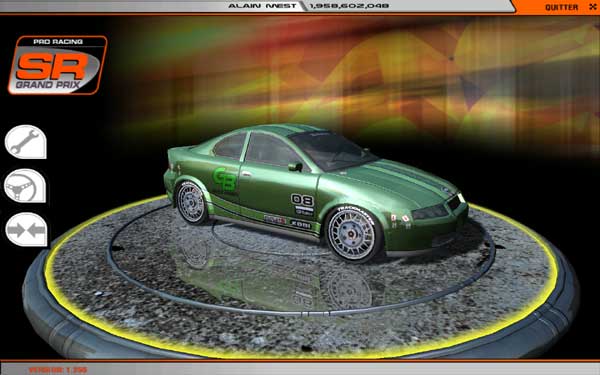This screenshot has height=375, width=600.
Task: Click the car's rear wheel rim
Action: (191, 203)
